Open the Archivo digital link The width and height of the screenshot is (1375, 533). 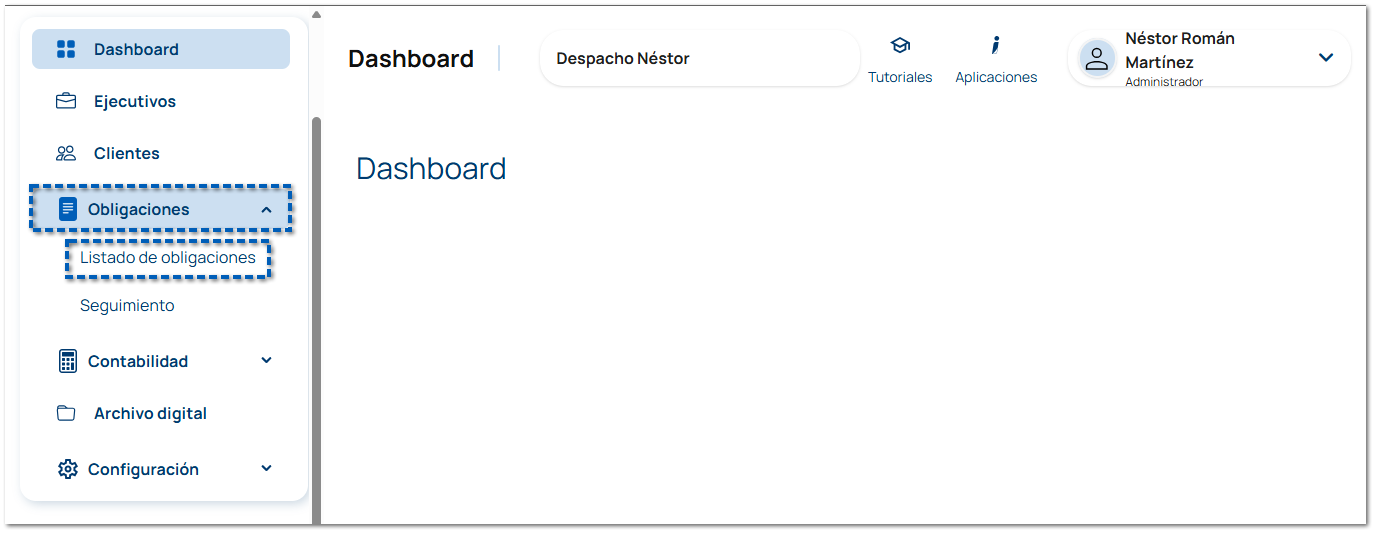tap(150, 413)
